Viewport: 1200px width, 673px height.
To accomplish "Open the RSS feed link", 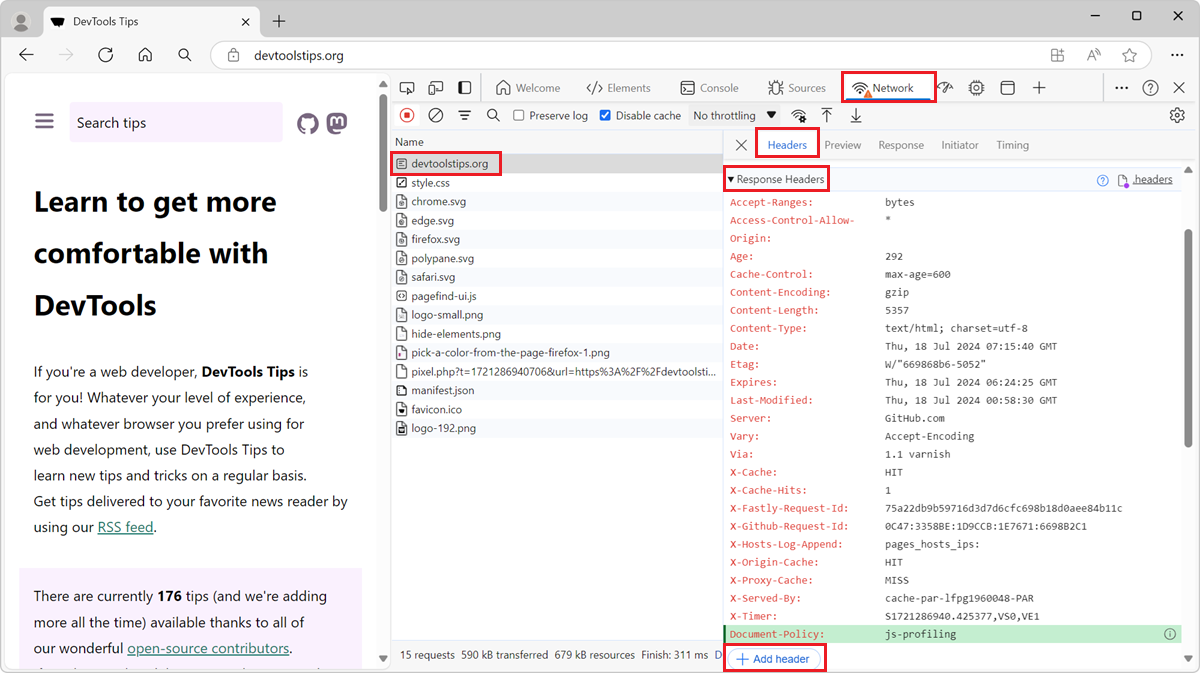I will (125, 527).
